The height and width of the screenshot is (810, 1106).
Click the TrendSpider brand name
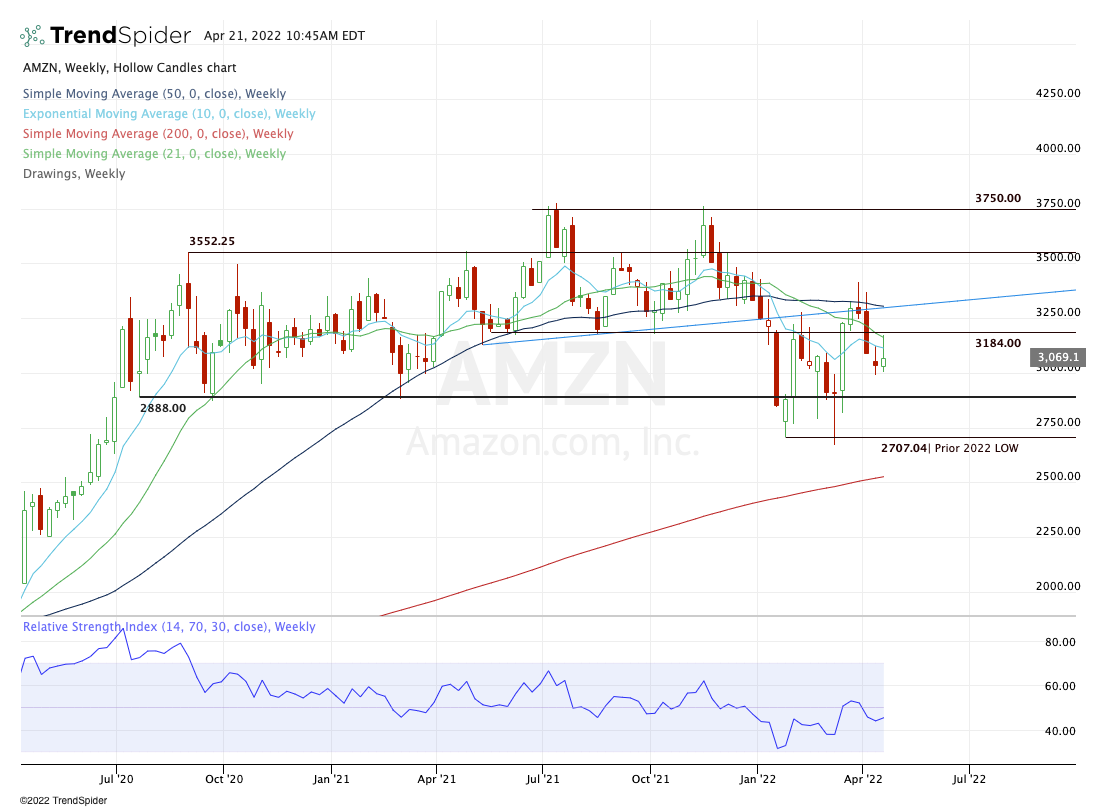click(x=121, y=35)
